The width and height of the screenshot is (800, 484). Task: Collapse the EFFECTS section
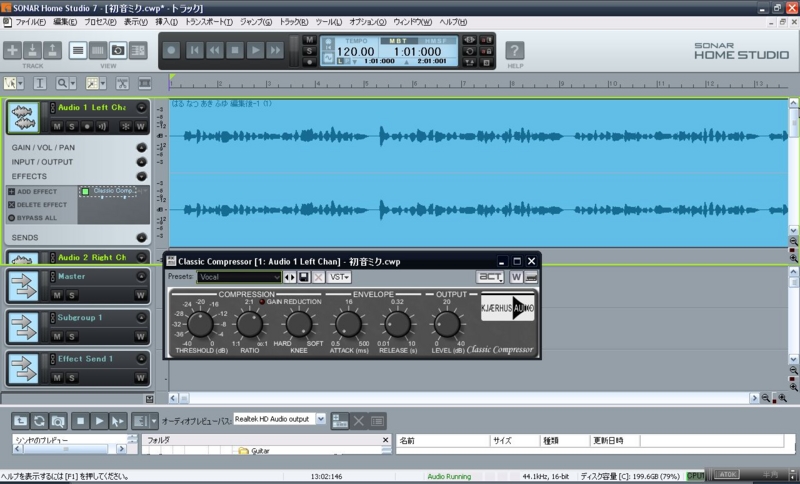(142, 176)
